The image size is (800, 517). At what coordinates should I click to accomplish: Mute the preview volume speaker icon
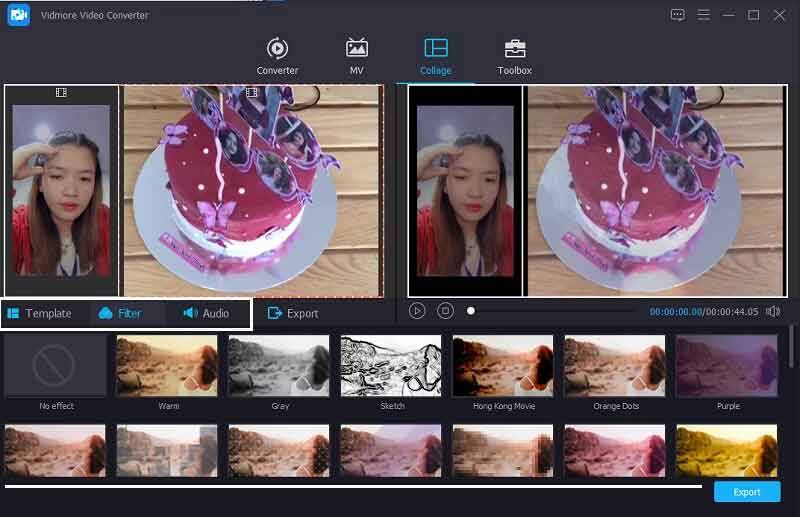coord(772,312)
